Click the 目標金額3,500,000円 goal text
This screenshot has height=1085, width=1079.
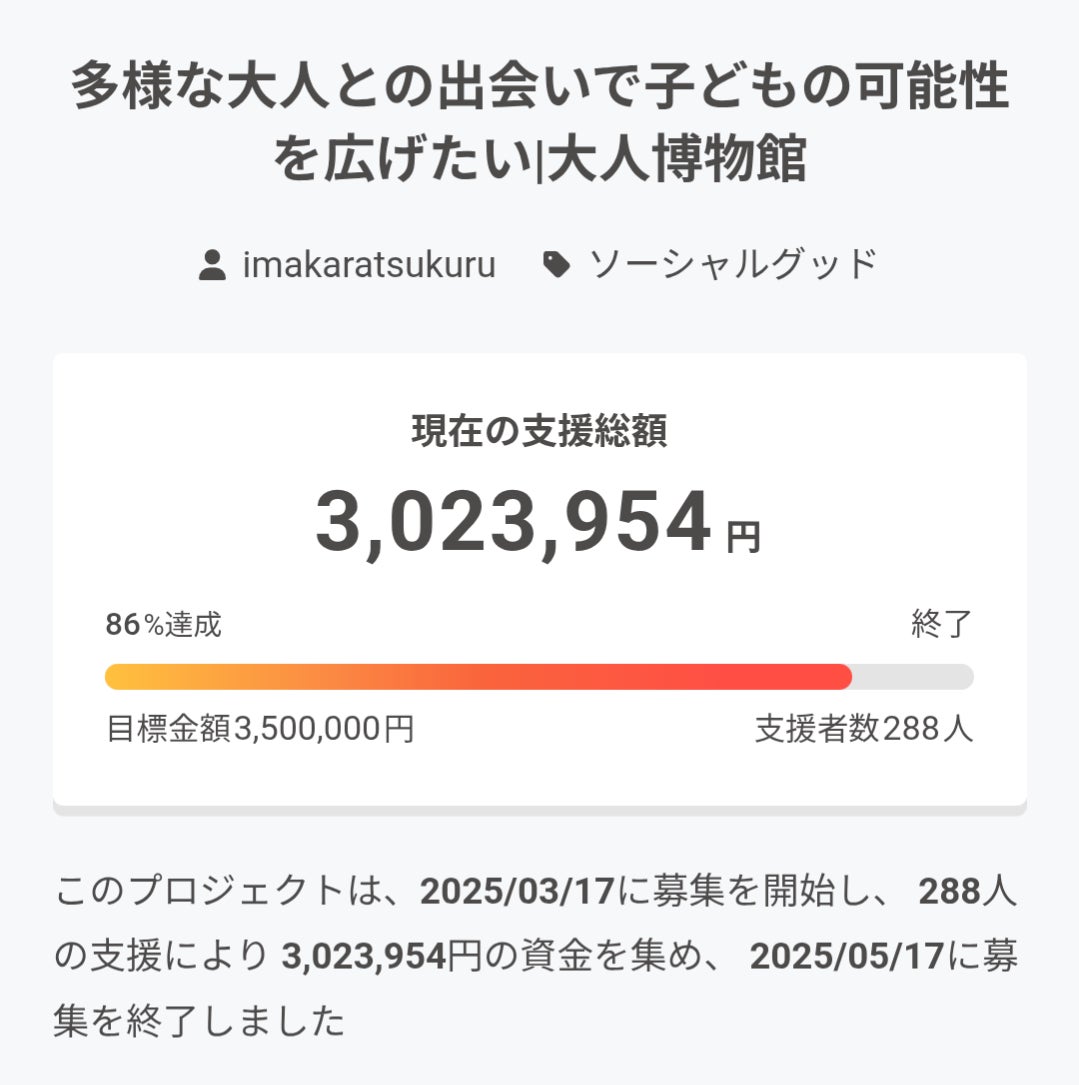click(260, 729)
